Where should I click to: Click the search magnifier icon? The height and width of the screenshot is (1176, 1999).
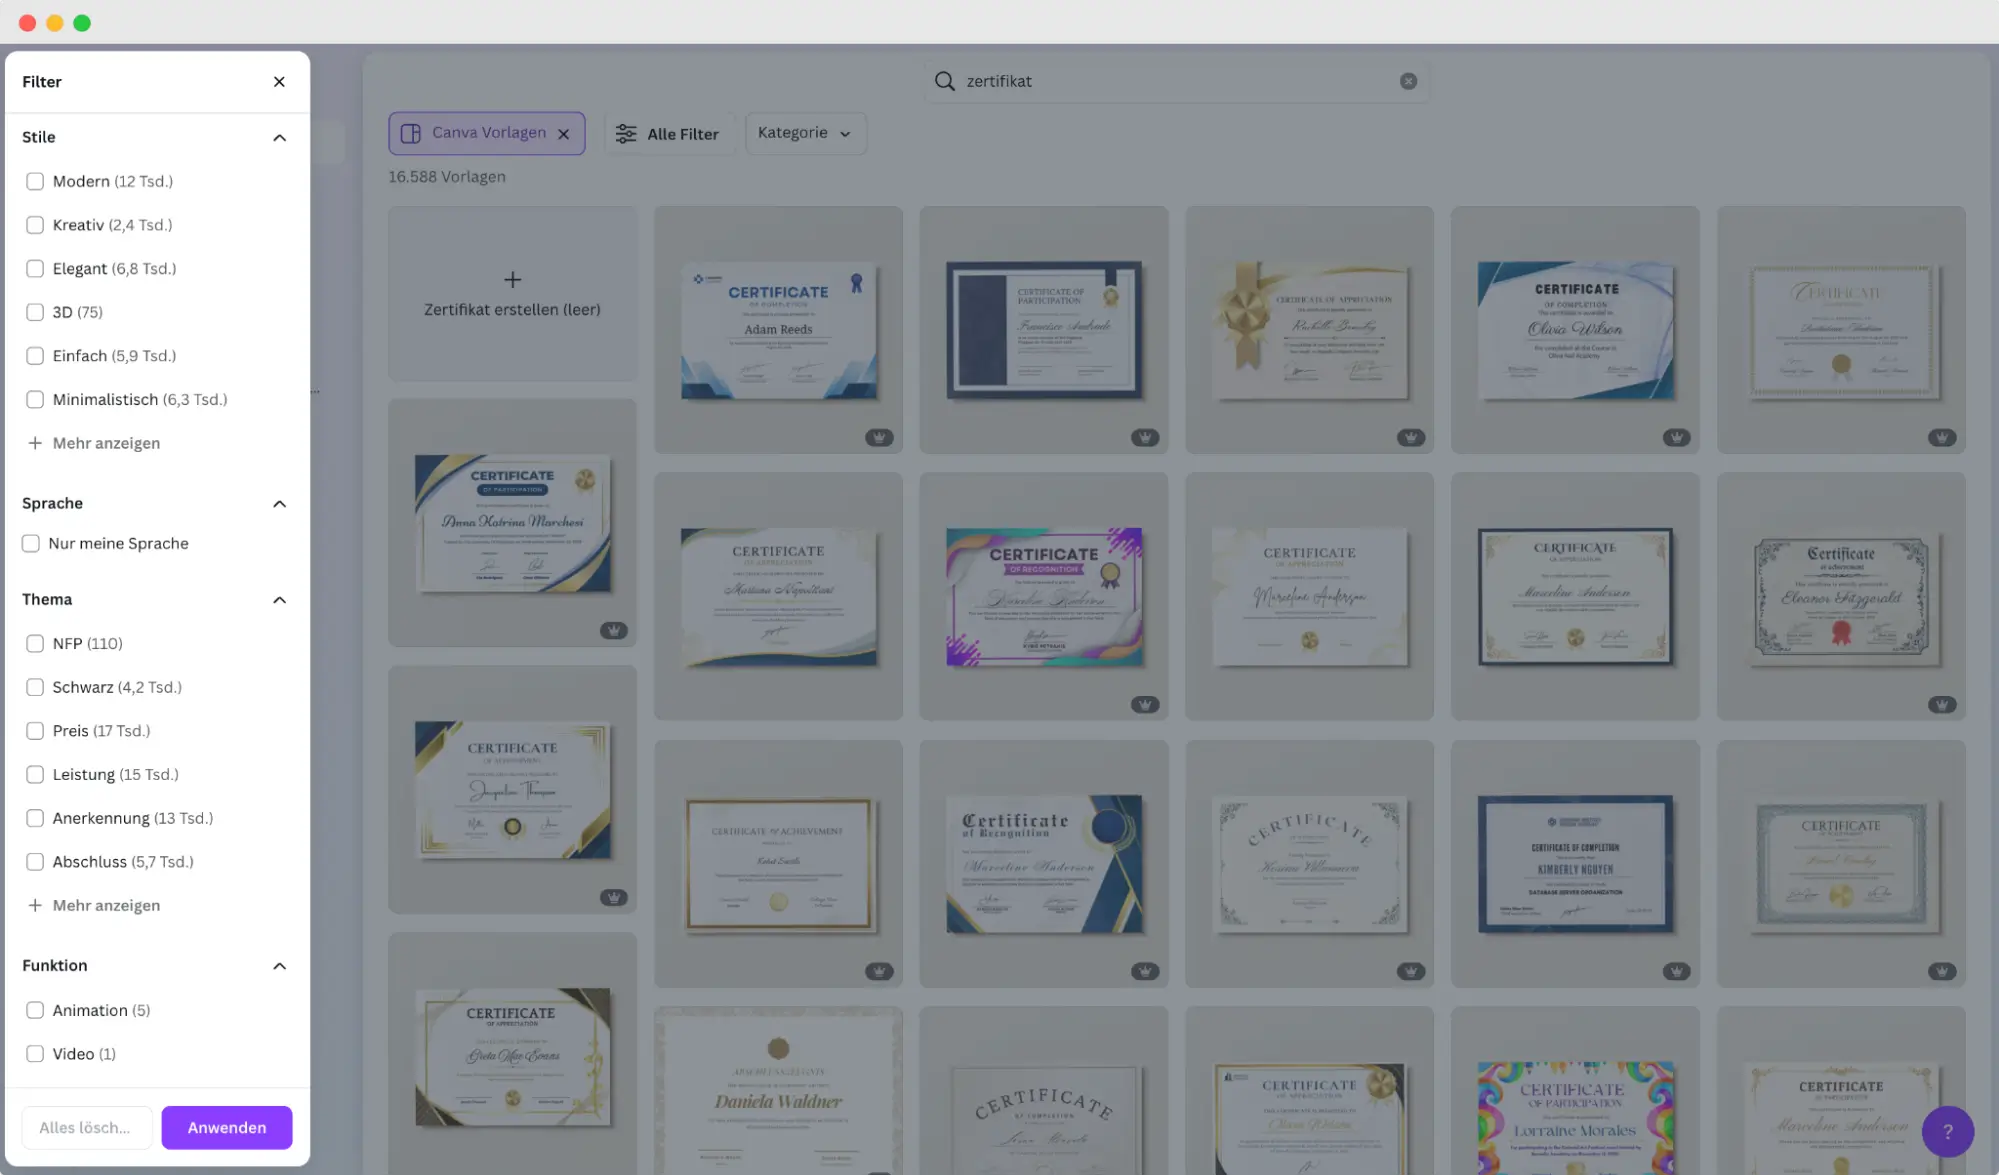pos(944,81)
